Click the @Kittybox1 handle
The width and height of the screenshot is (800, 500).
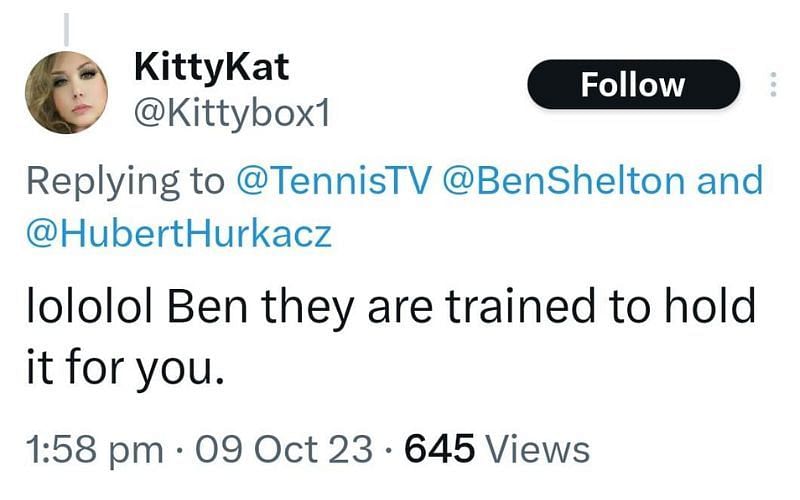pyautogui.click(x=232, y=113)
